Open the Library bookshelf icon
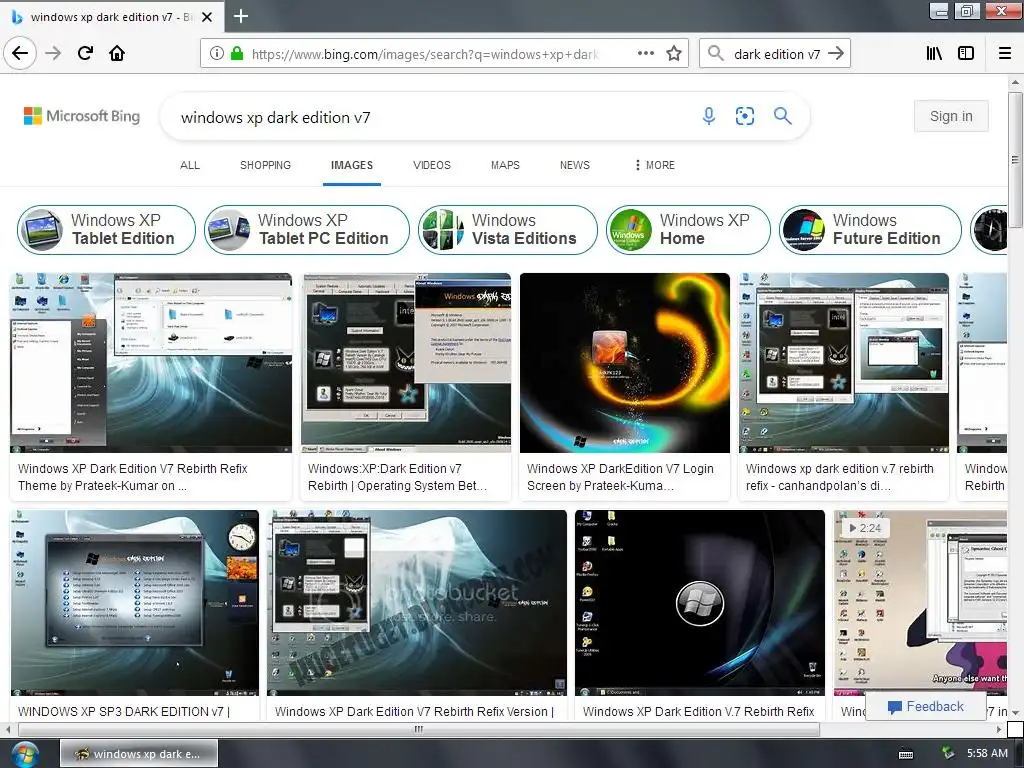Screen dimensions: 1024x768 (934, 54)
